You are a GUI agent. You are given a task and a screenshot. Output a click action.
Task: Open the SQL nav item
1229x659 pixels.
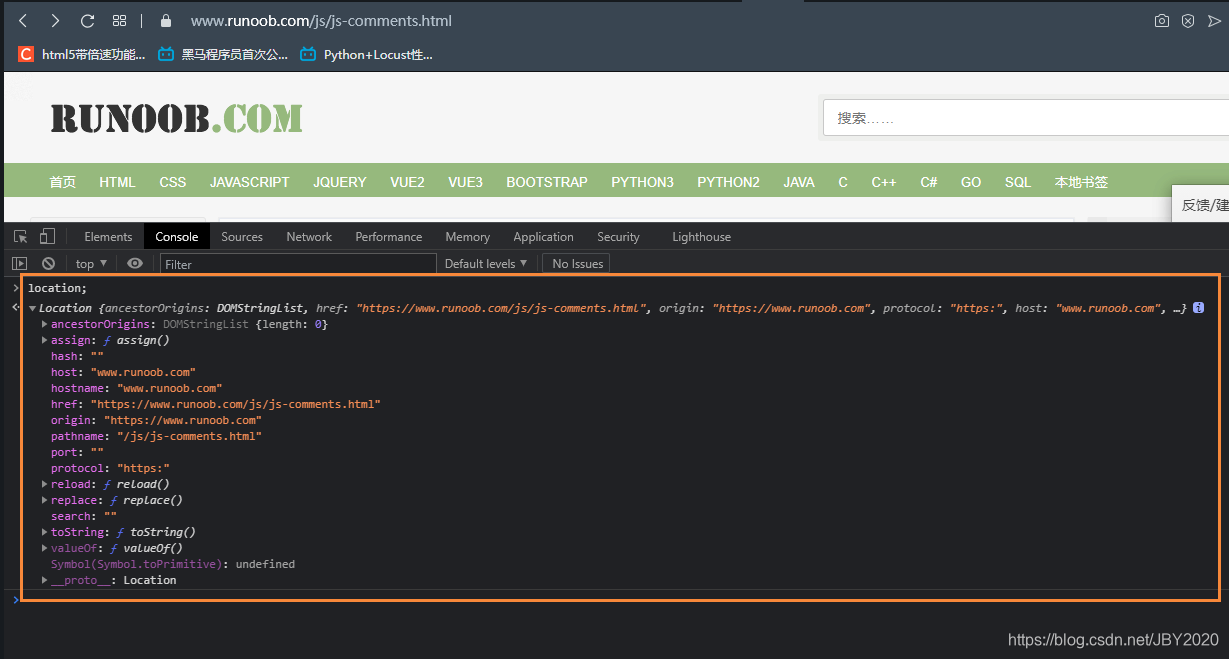tap(1018, 182)
